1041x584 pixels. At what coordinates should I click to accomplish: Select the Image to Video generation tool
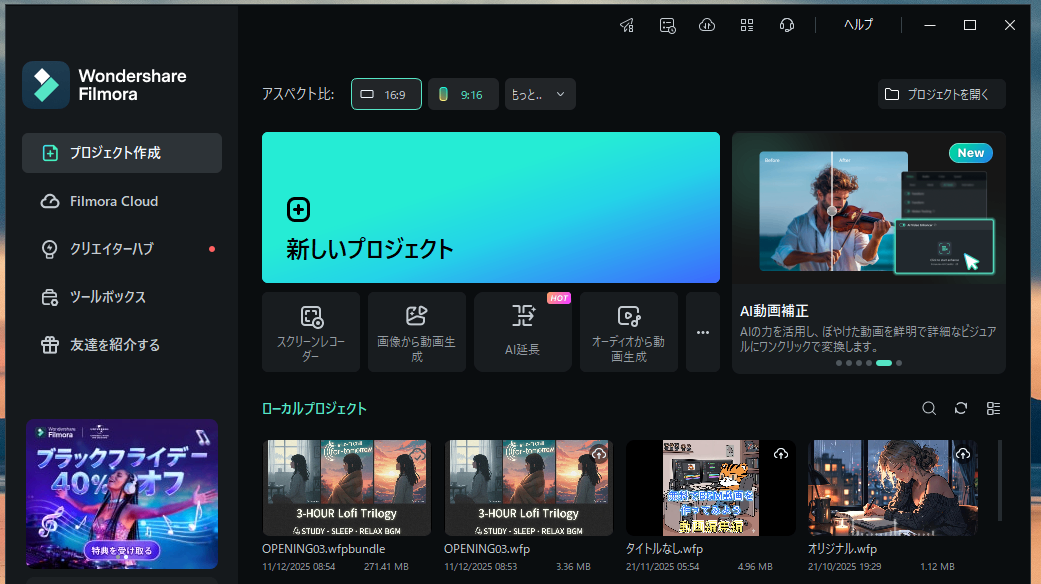click(416, 331)
